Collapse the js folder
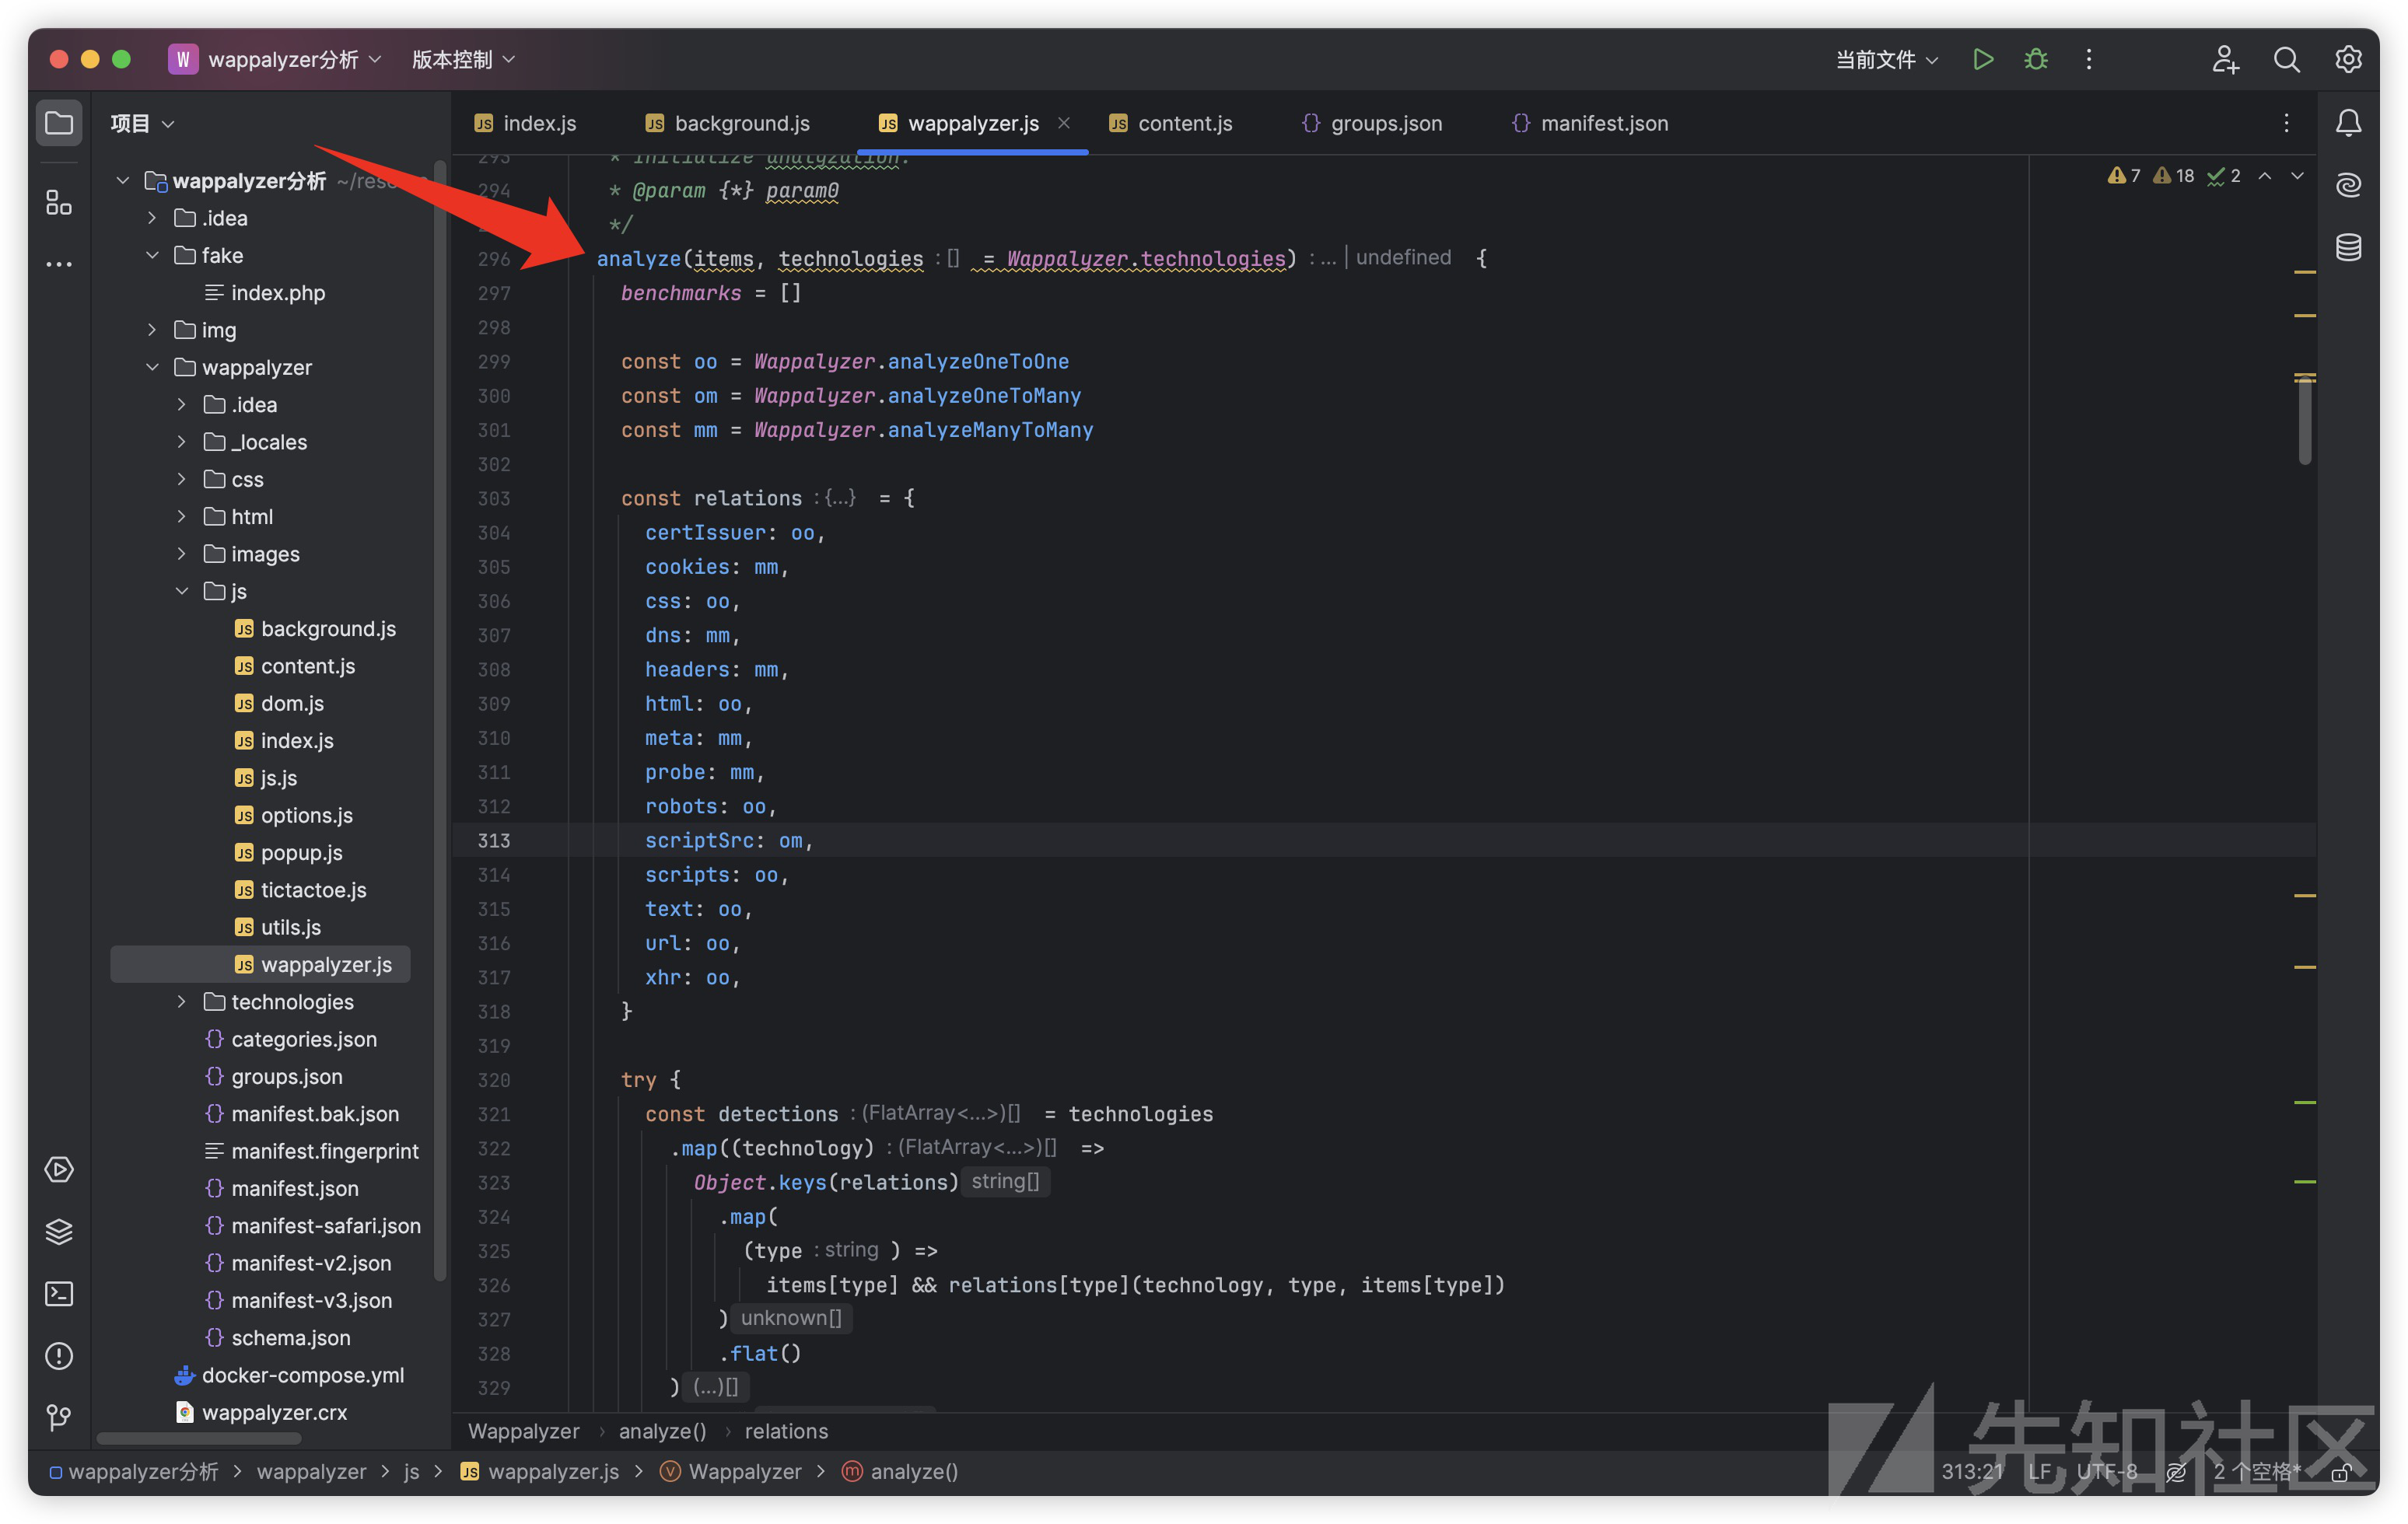Image resolution: width=2408 pixels, height=1524 pixels. coord(181,592)
